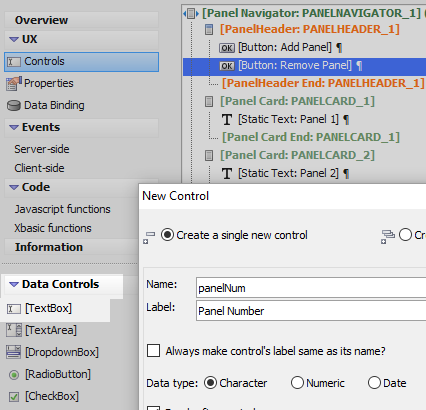The width and height of the screenshot is (426, 410).
Task: Select the 'Button: Add Panel' tree entry
Action: pyautogui.click(x=285, y=47)
